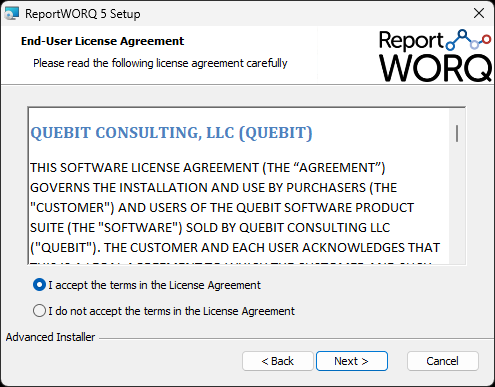This screenshot has width=495, height=387.
Task: Click the "Please read the following license agreement" subtitle
Action: coord(160,63)
